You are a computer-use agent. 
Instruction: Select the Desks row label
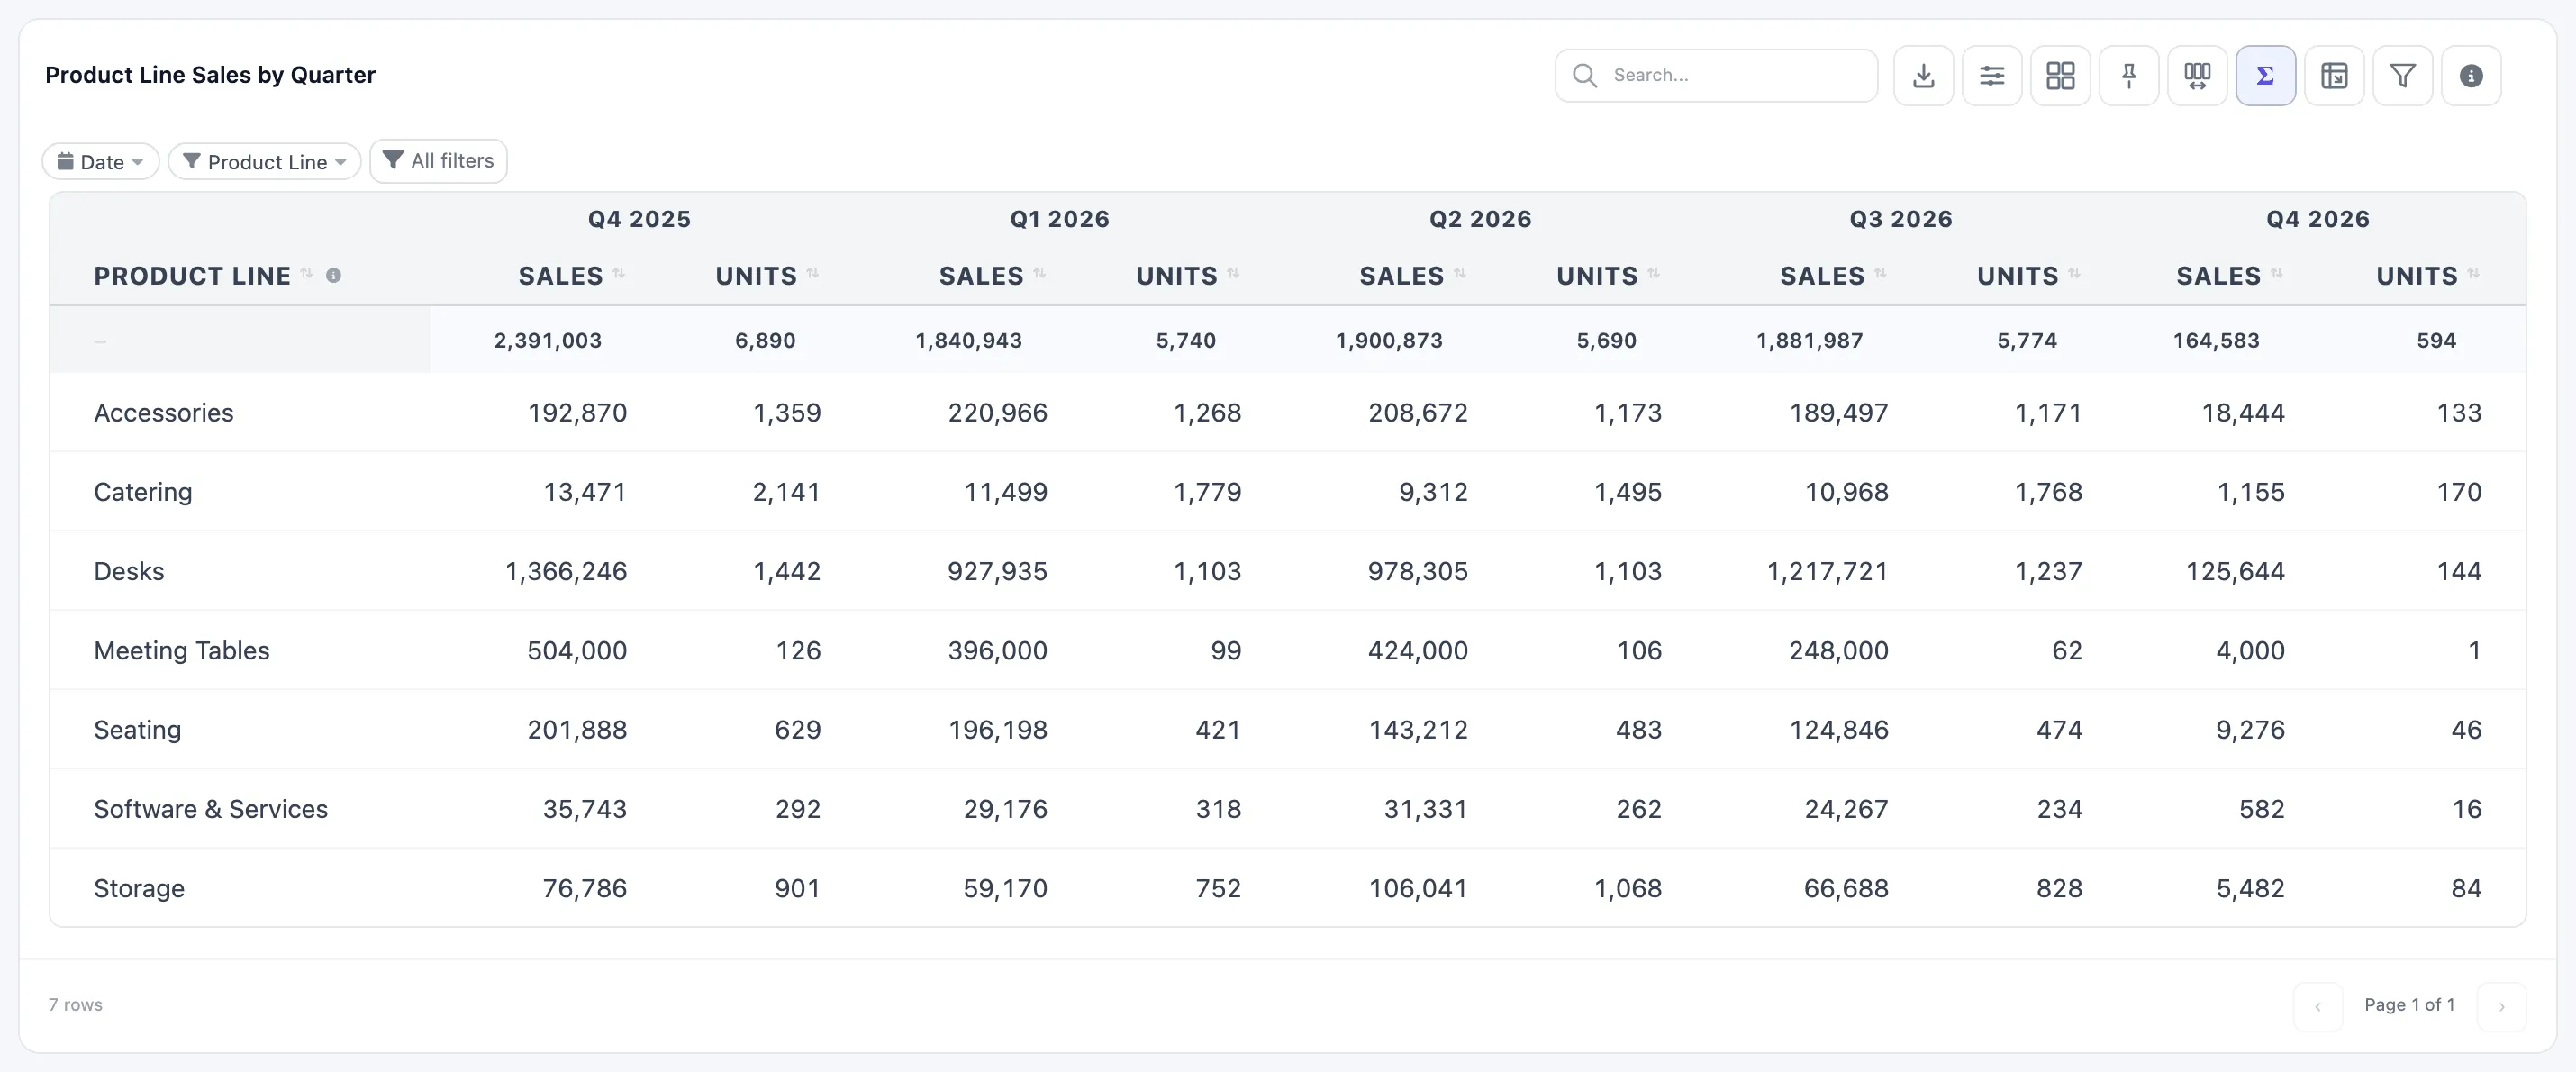click(129, 571)
